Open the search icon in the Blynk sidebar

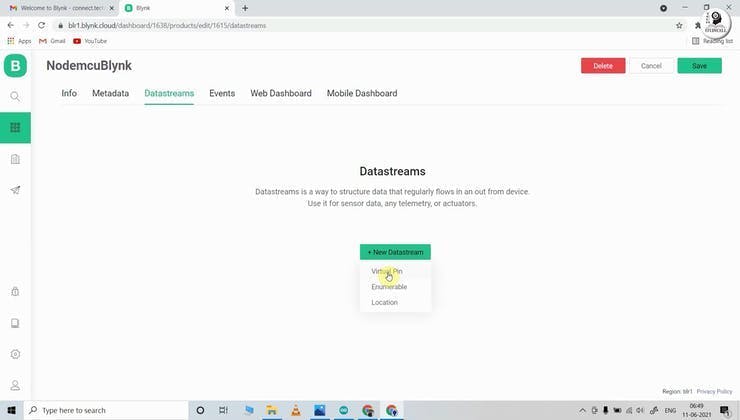[15, 97]
